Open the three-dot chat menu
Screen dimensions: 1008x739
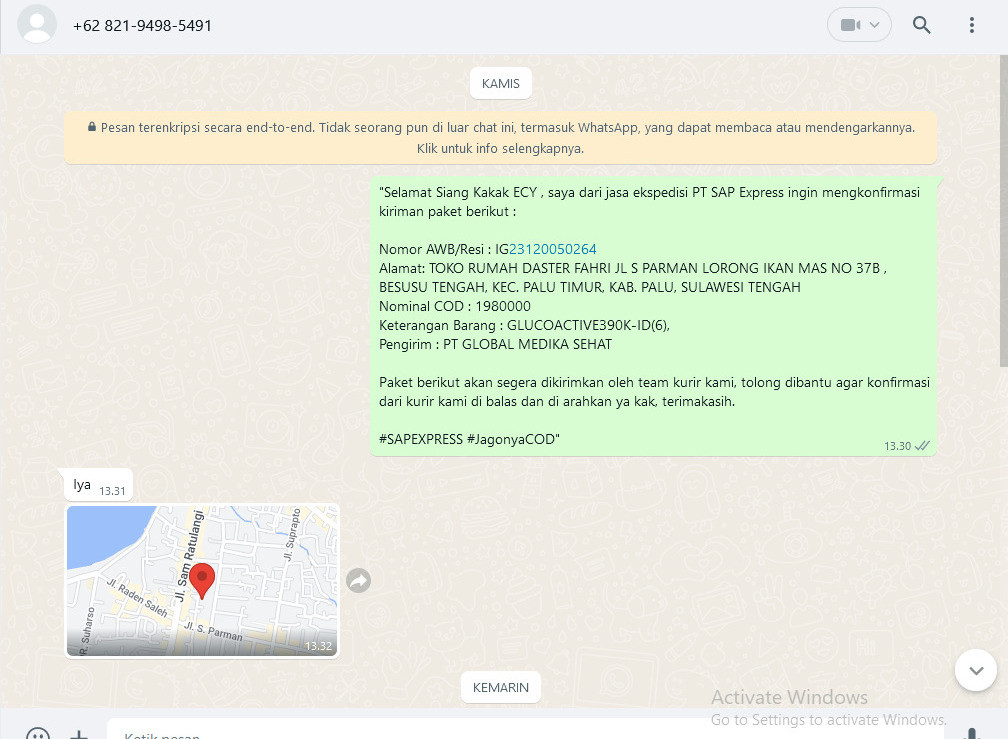[x=971, y=25]
